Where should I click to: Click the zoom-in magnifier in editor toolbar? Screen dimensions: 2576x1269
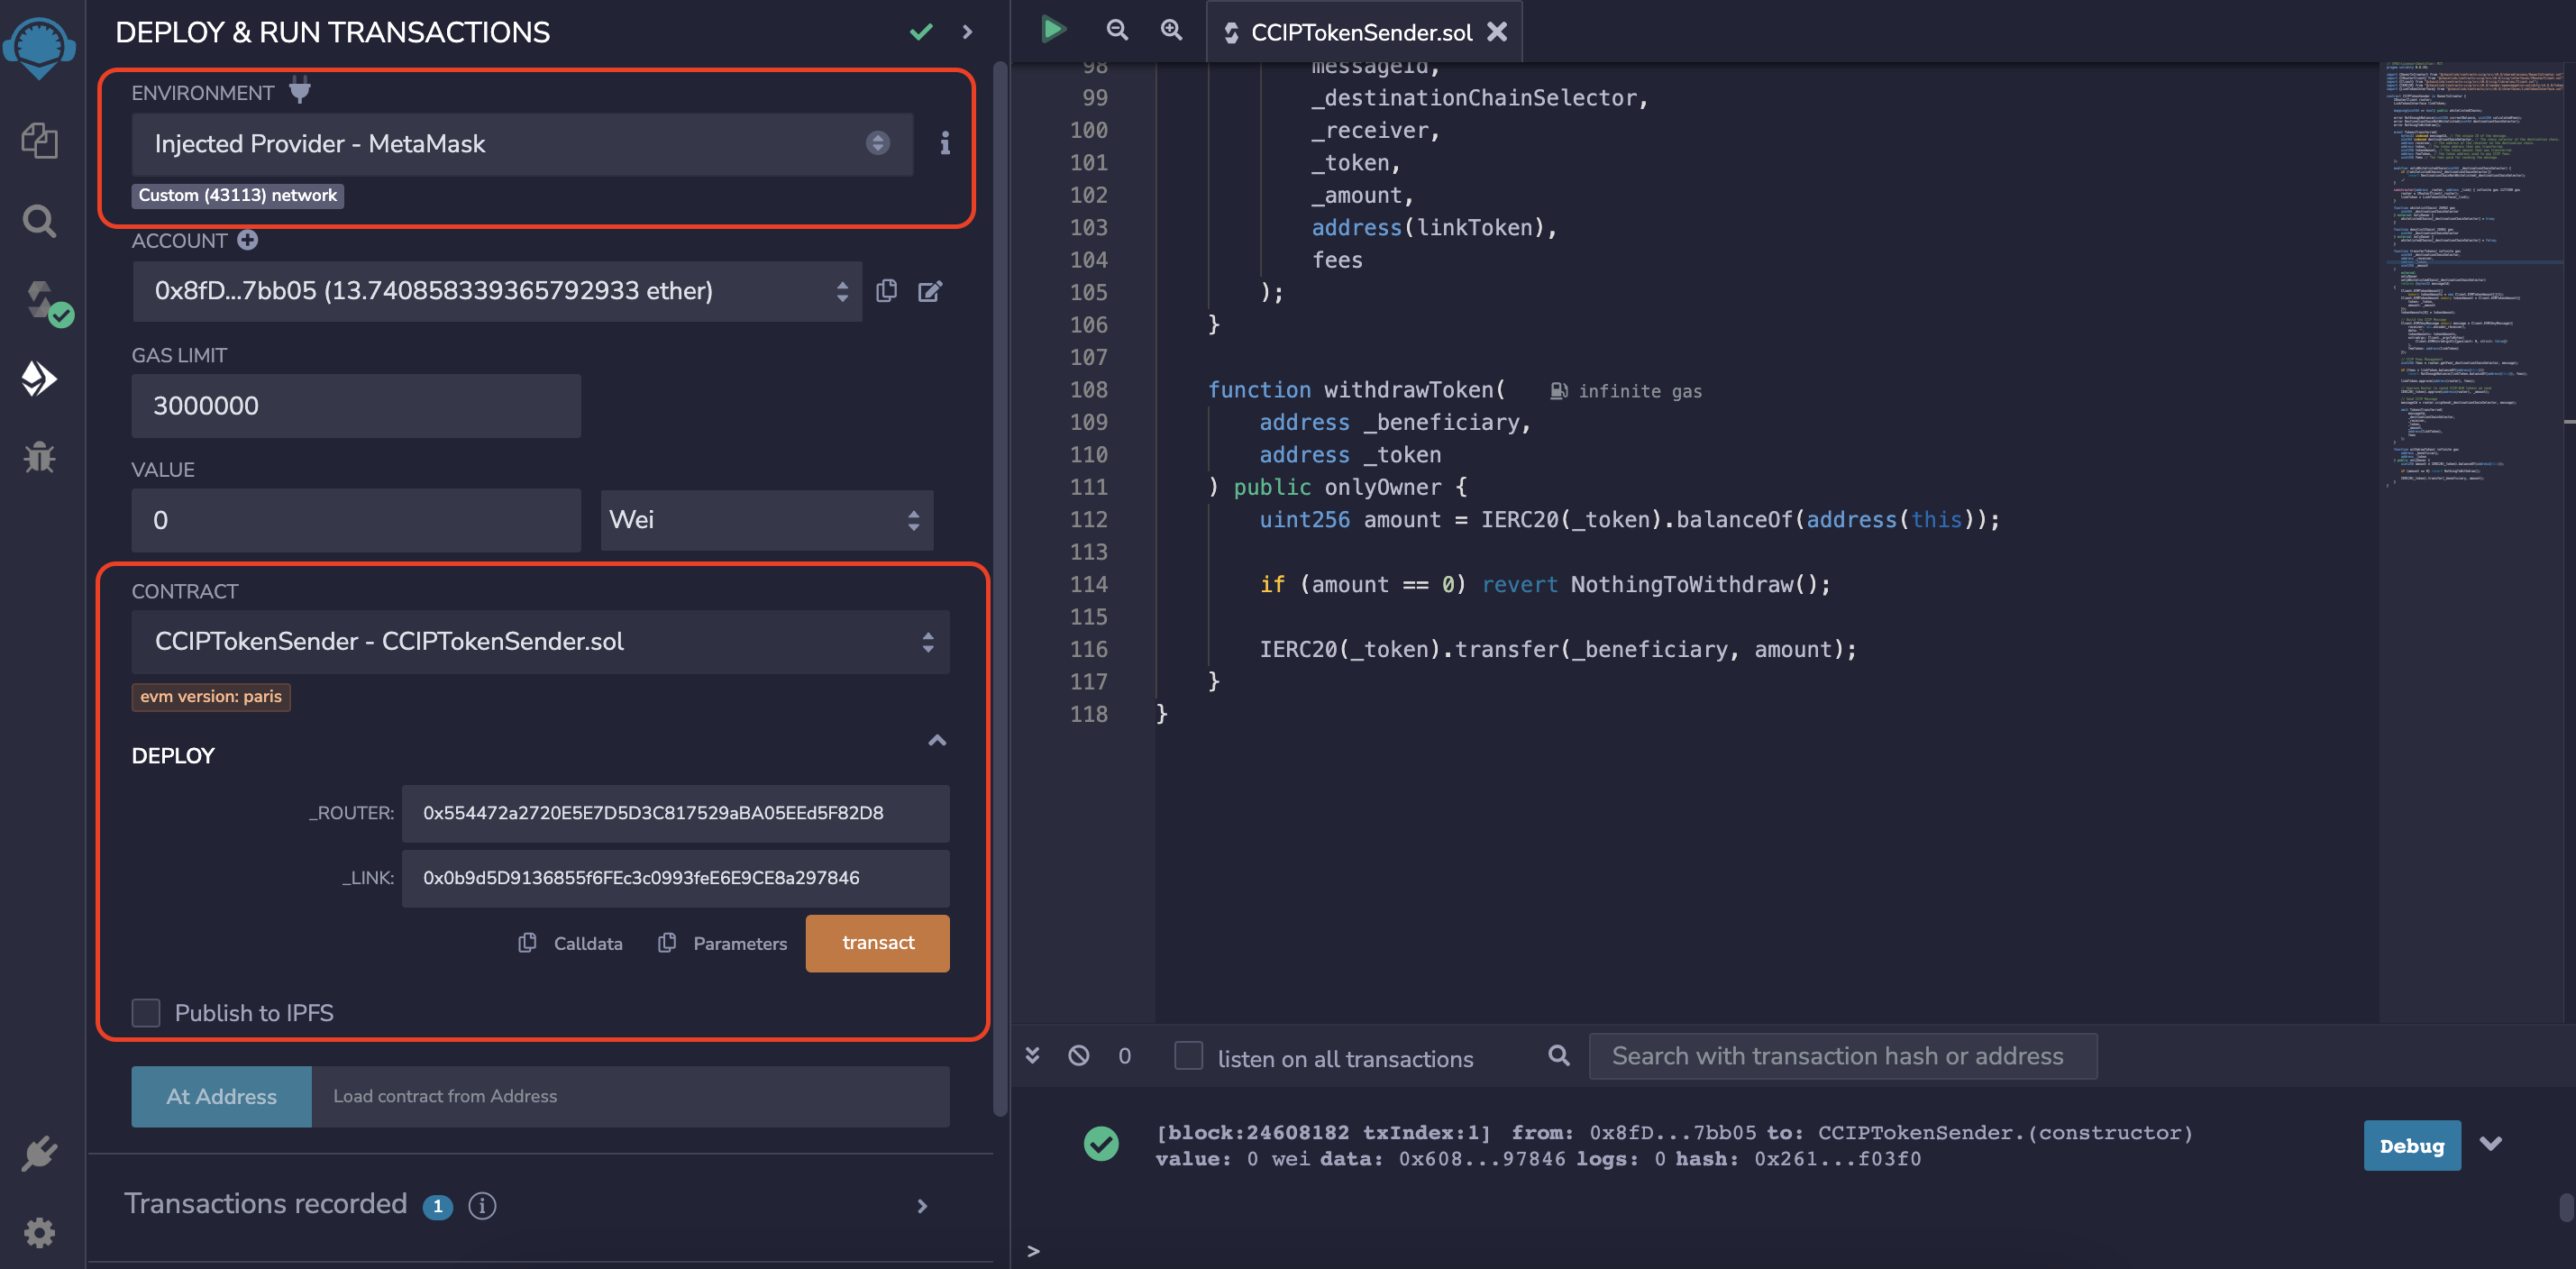tap(1171, 30)
